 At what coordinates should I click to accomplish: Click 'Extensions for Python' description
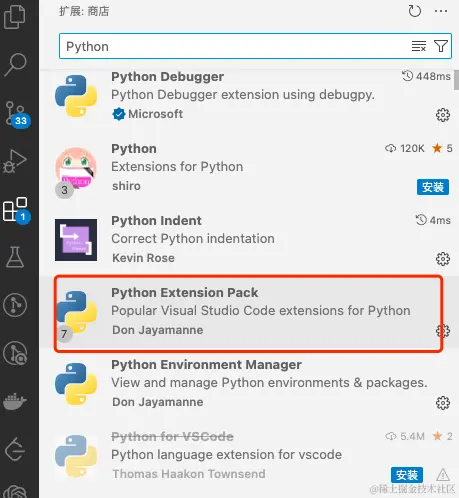177,167
